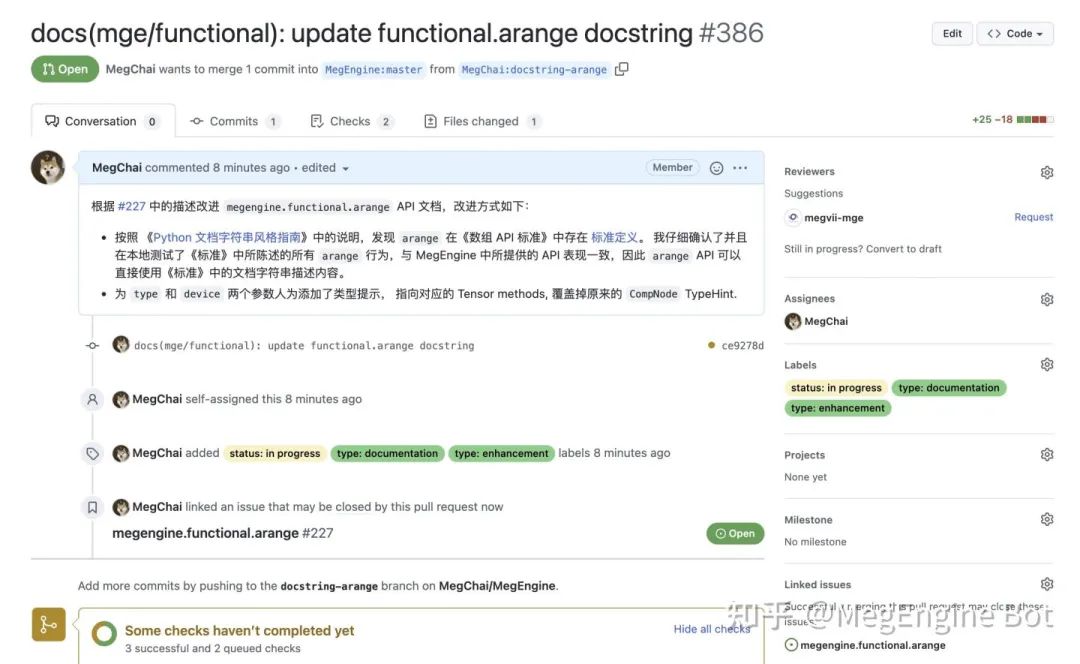The image size is (1080, 664).
Task: Copy the branch name with the clipboard icon
Action: [621, 69]
